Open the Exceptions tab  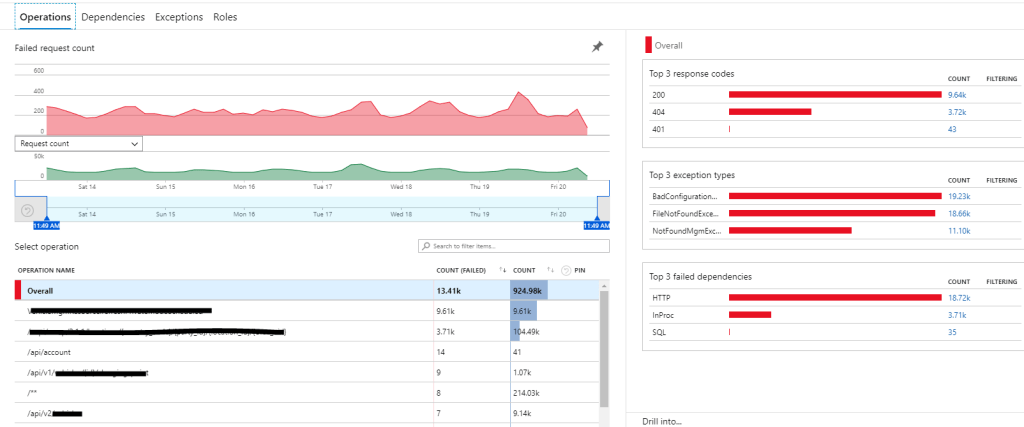point(179,17)
